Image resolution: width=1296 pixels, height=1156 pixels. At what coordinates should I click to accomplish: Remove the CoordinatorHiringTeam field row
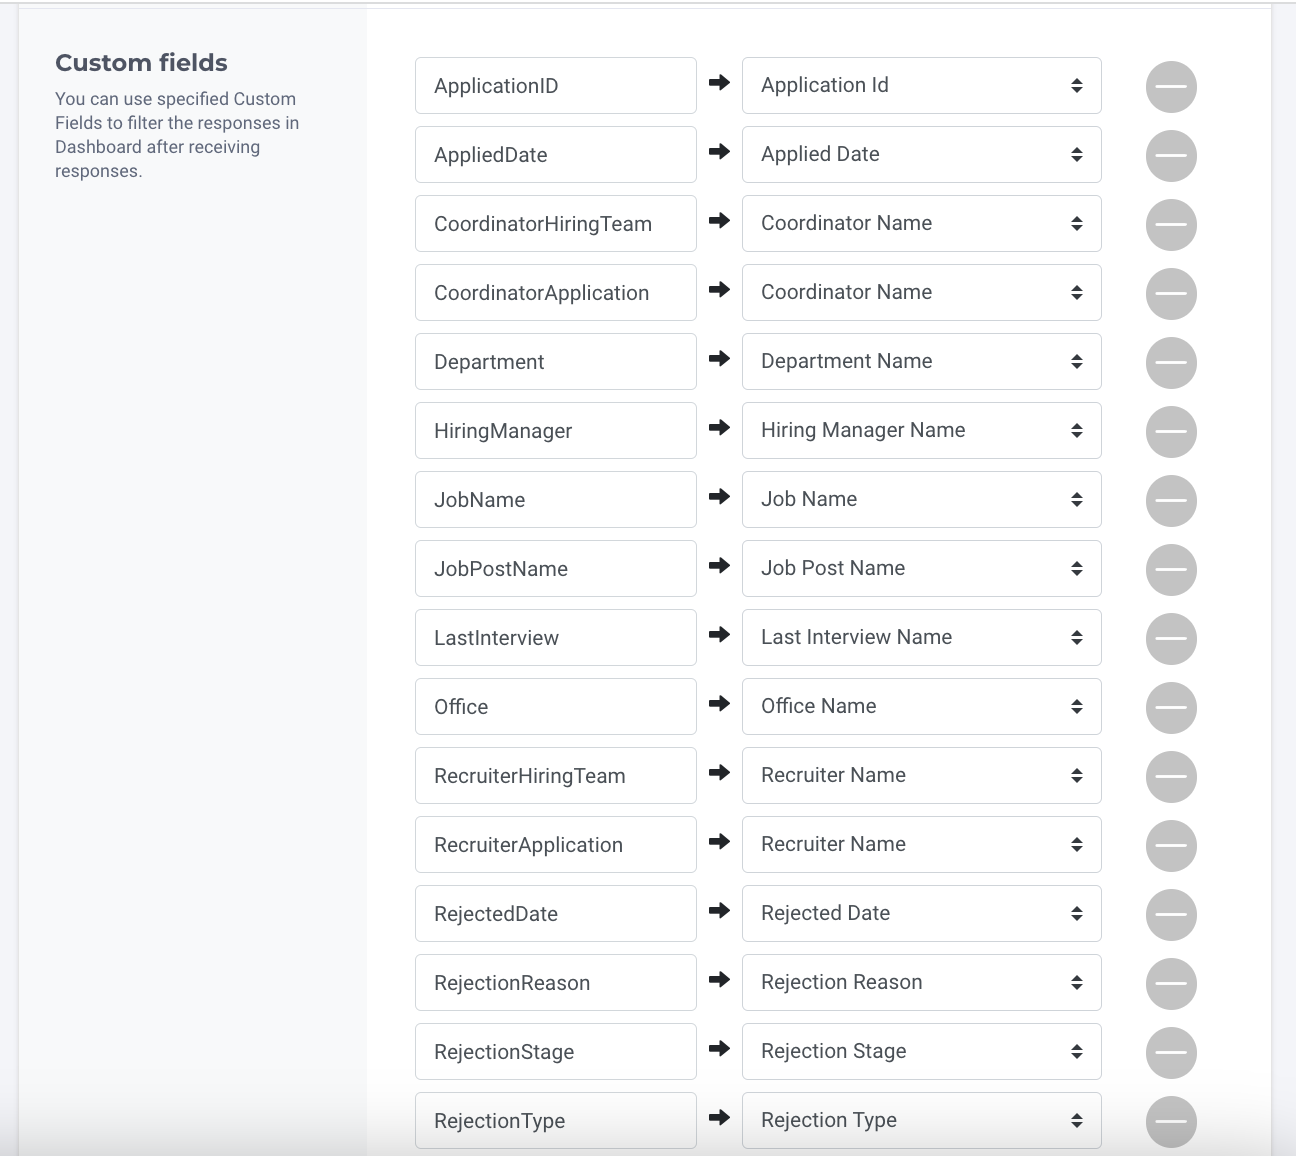point(1171,225)
